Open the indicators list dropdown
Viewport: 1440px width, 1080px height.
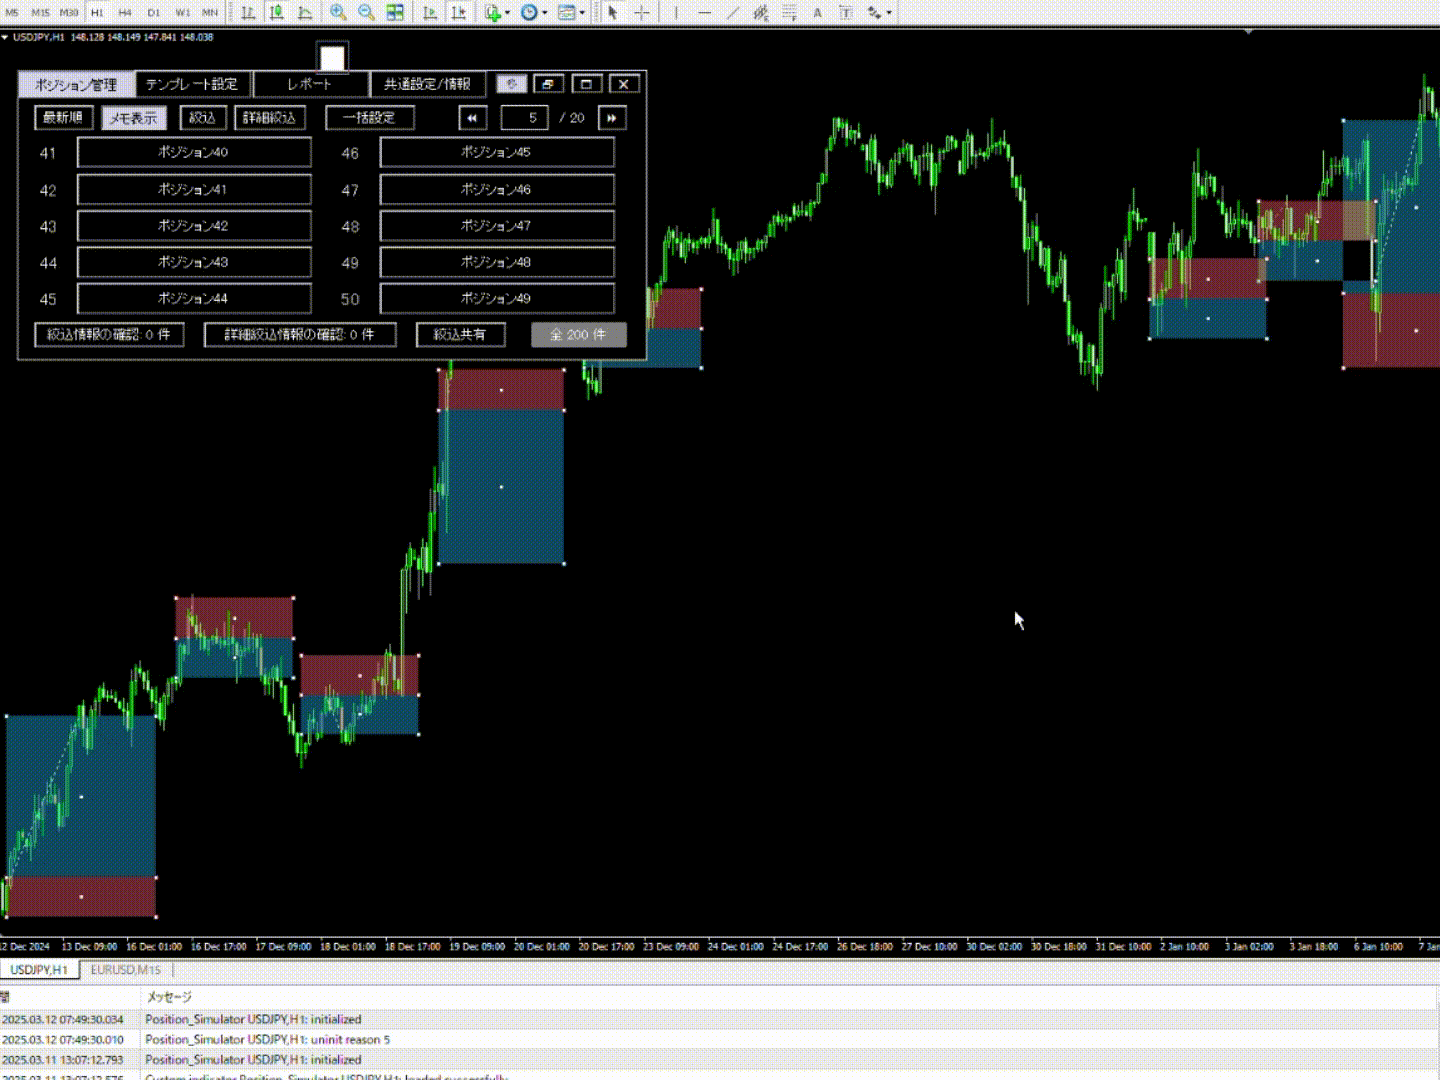point(496,12)
